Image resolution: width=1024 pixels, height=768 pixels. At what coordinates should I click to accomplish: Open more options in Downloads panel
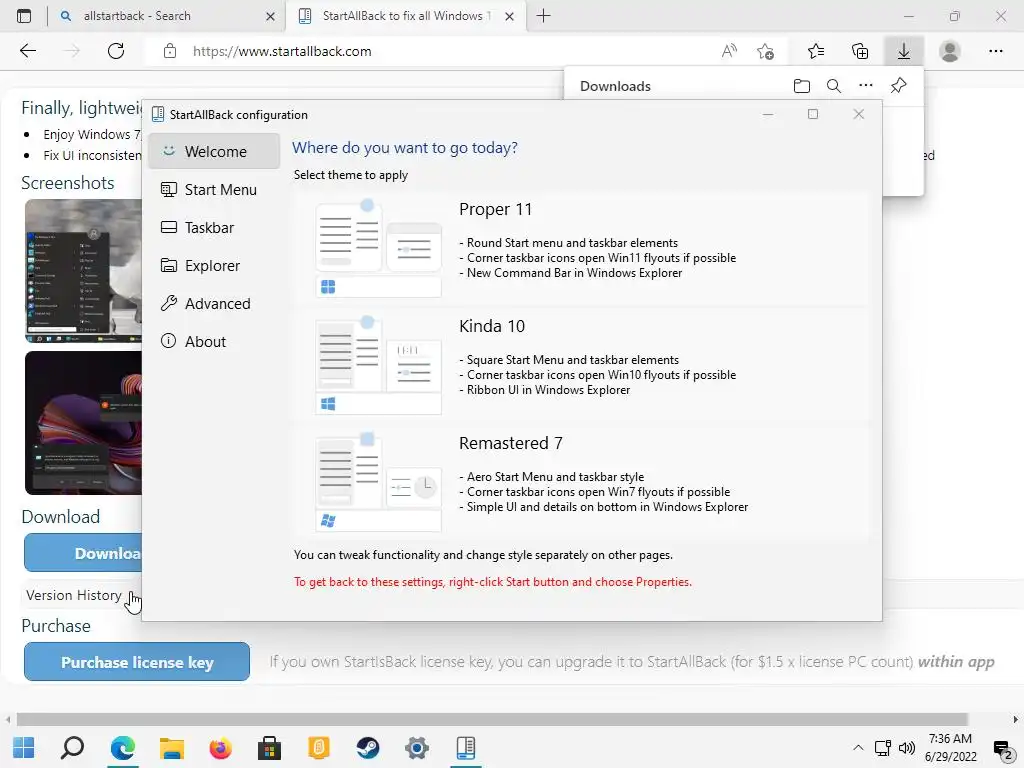[866, 86]
